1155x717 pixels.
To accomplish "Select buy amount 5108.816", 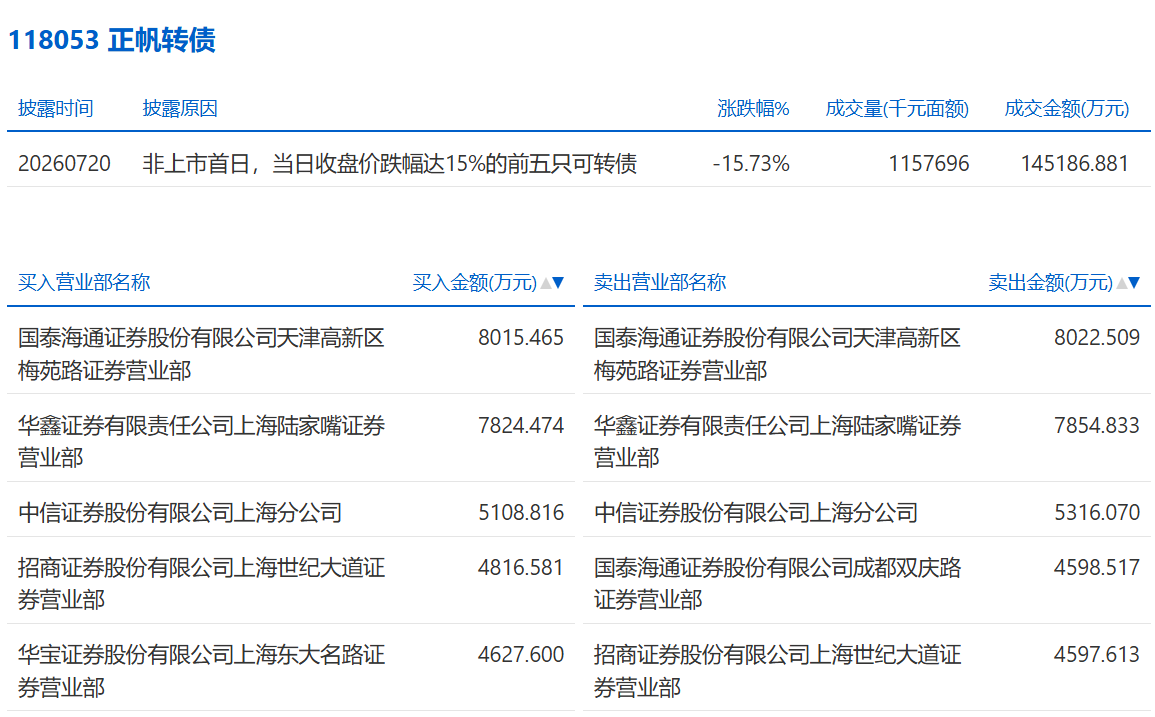I will tap(521, 513).
